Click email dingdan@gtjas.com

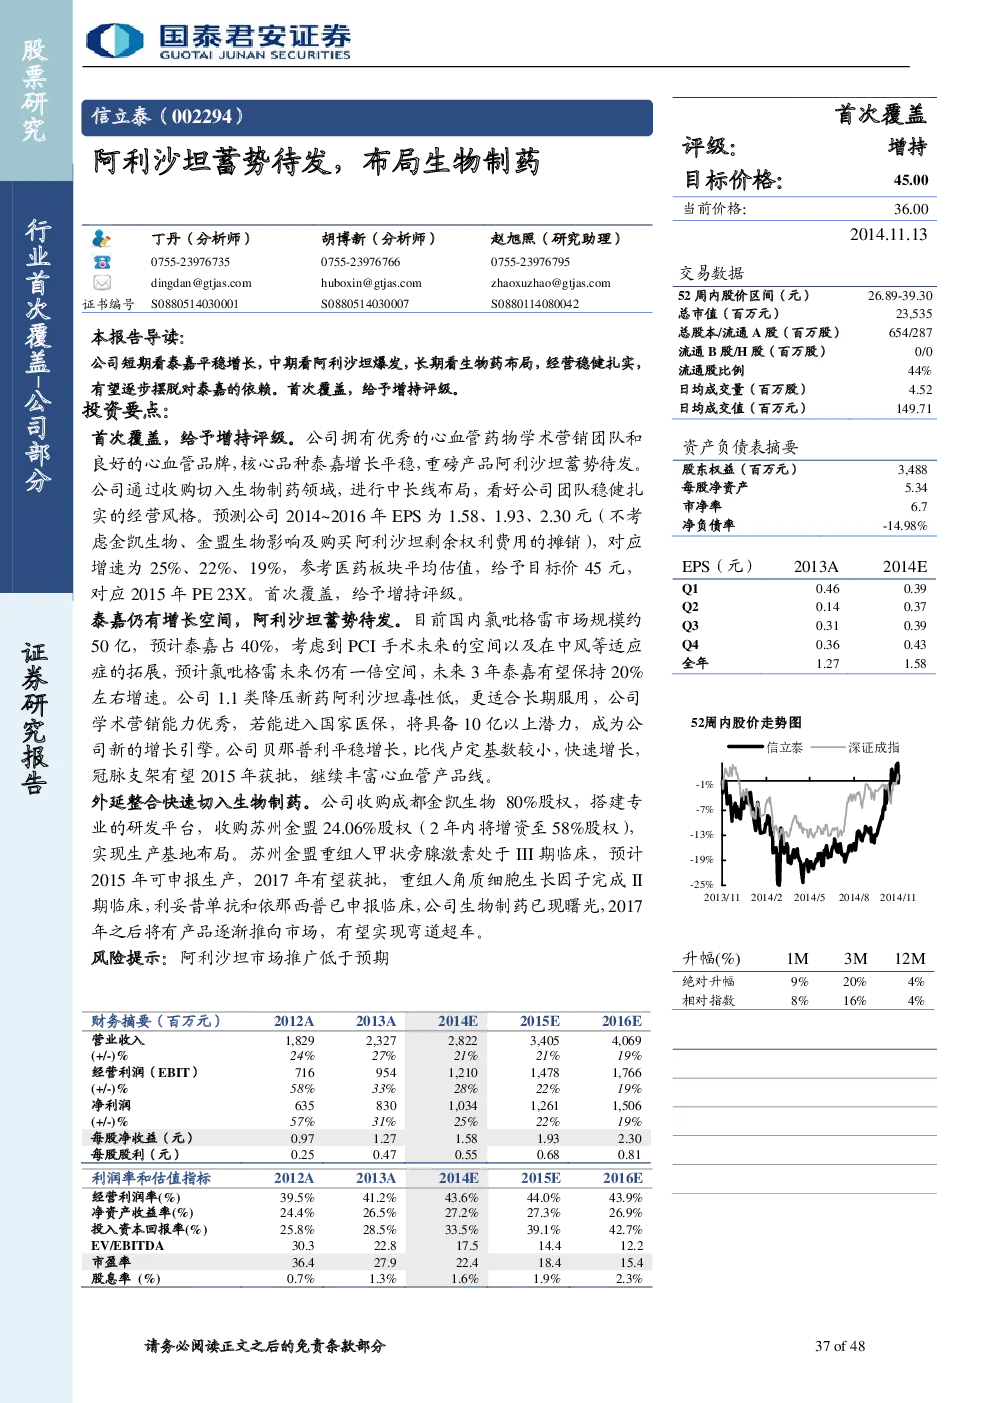[x=201, y=283]
